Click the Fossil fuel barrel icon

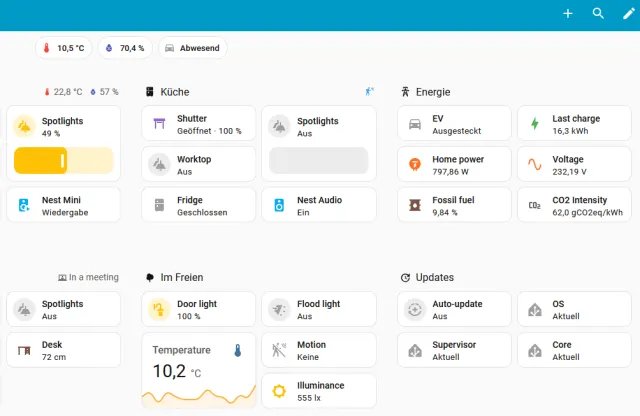coord(415,205)
